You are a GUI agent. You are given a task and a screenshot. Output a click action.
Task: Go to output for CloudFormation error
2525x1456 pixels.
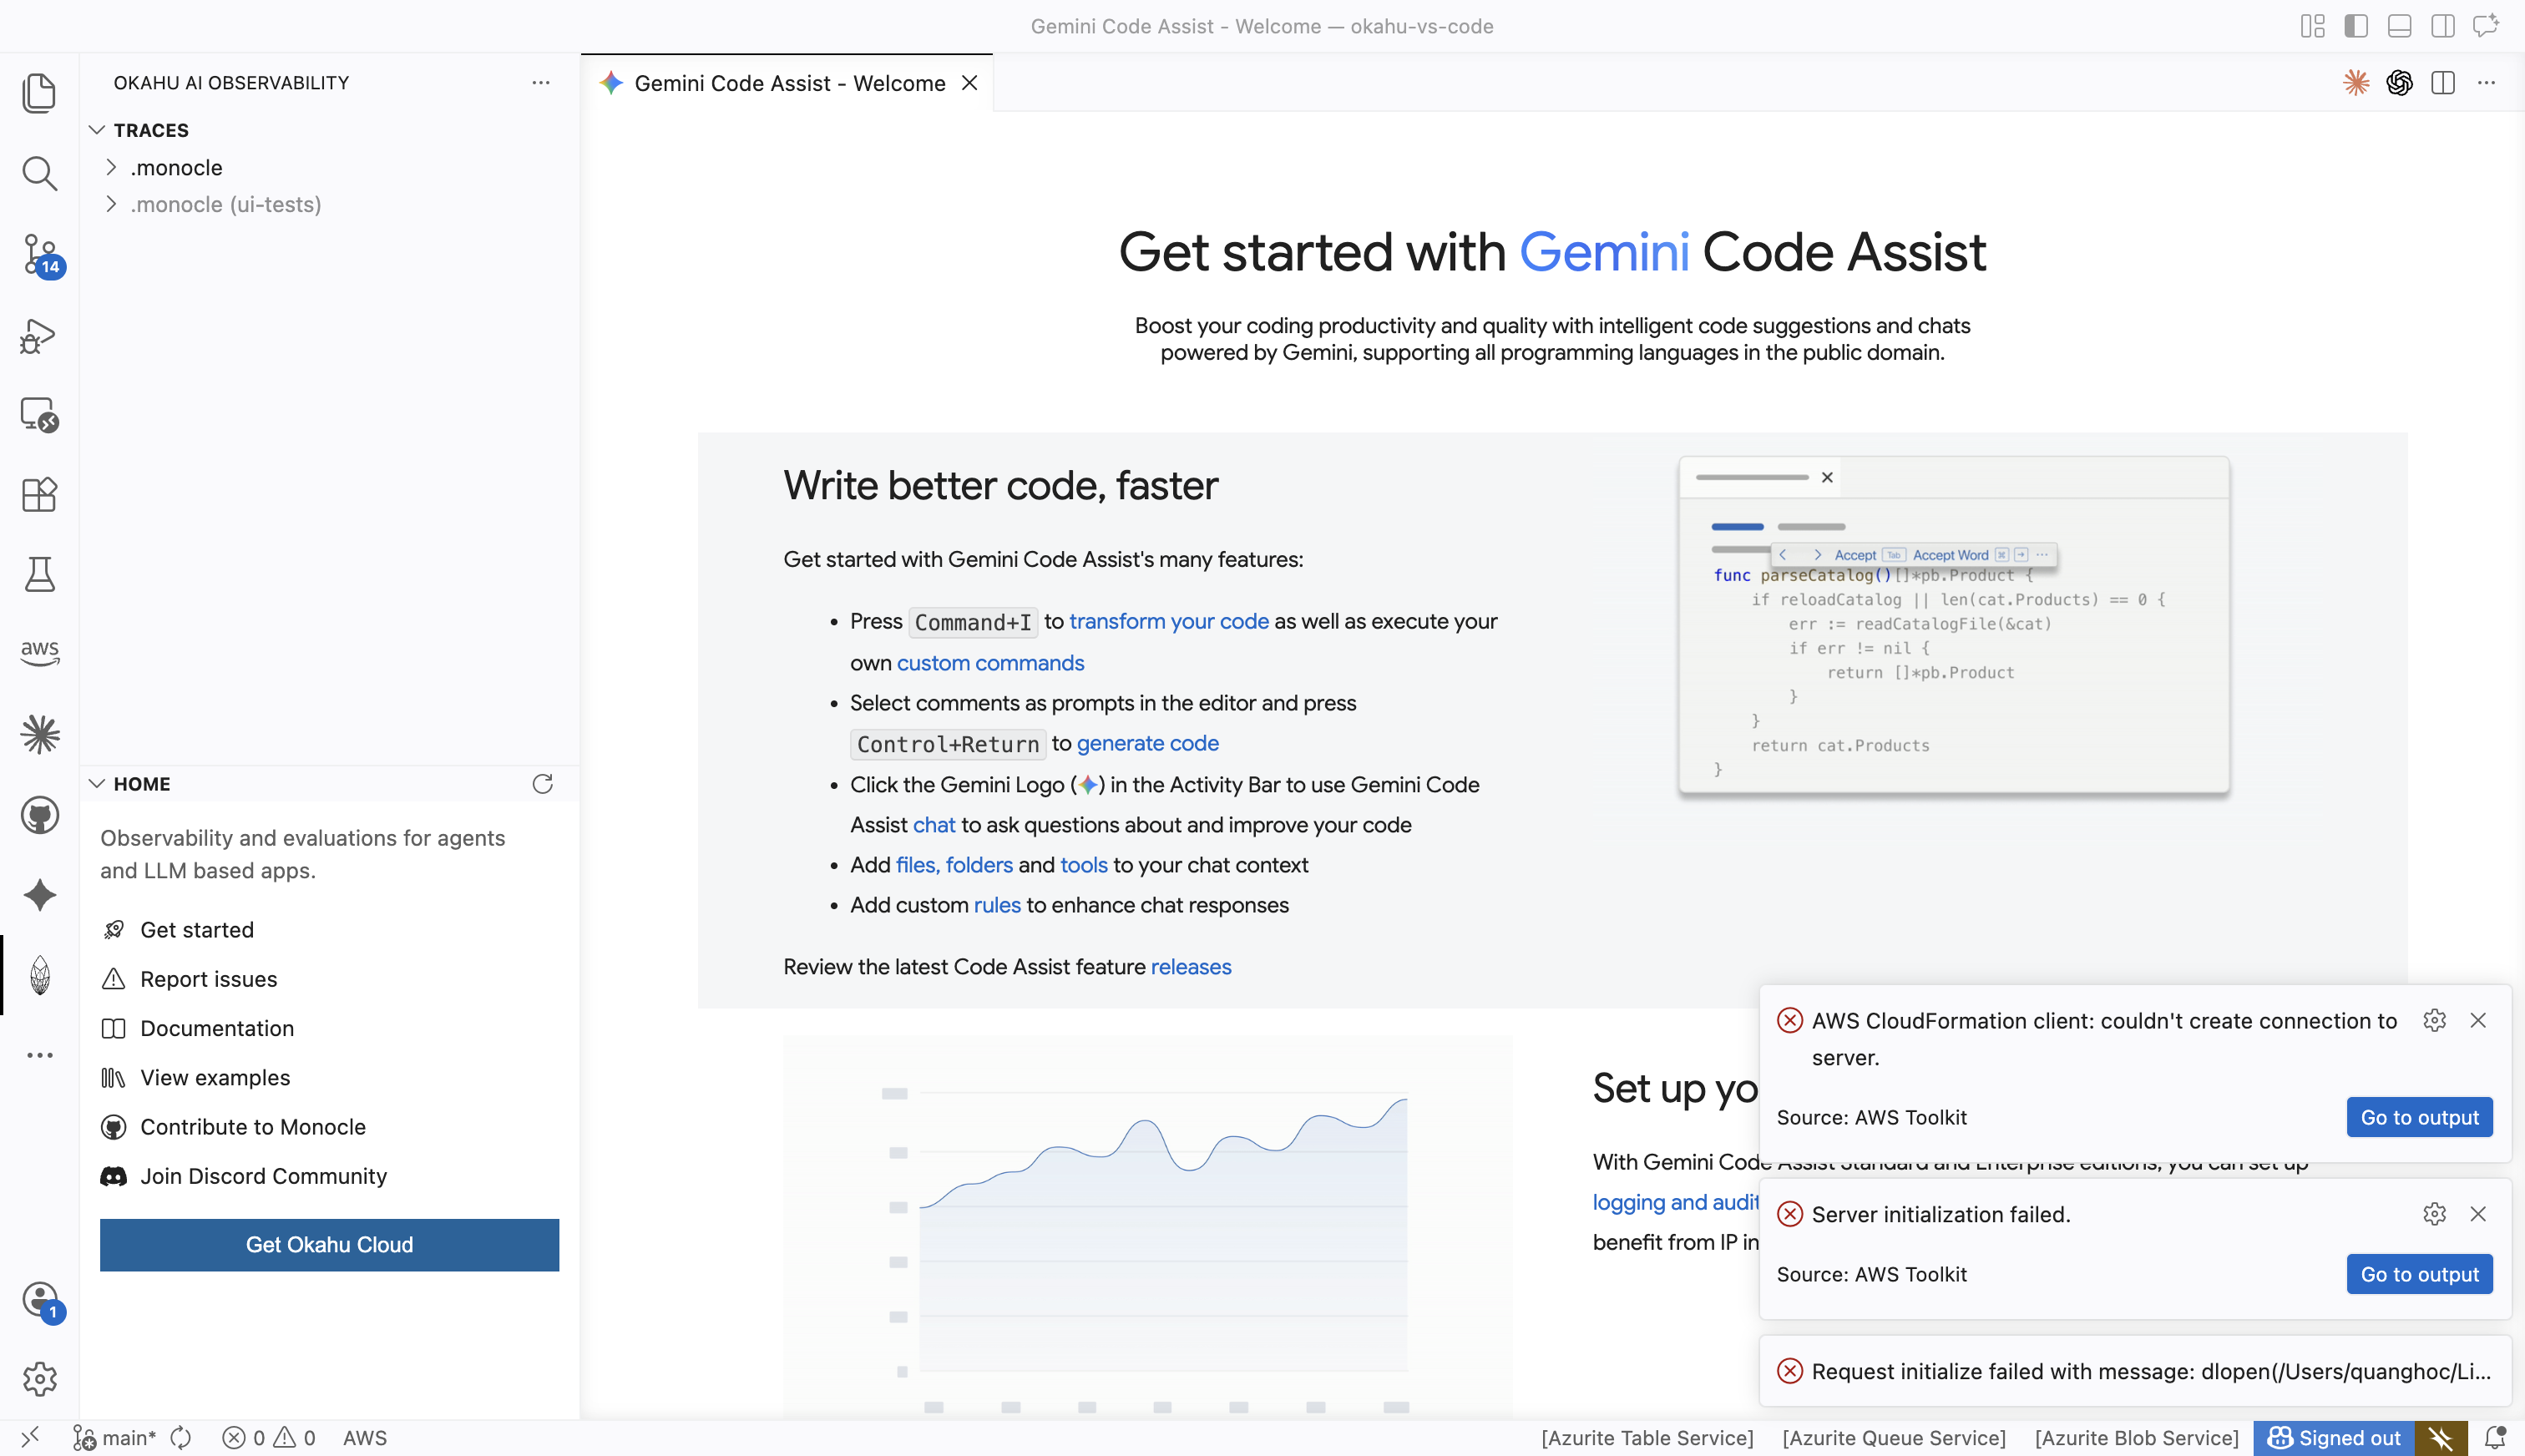(2419, 1117)
